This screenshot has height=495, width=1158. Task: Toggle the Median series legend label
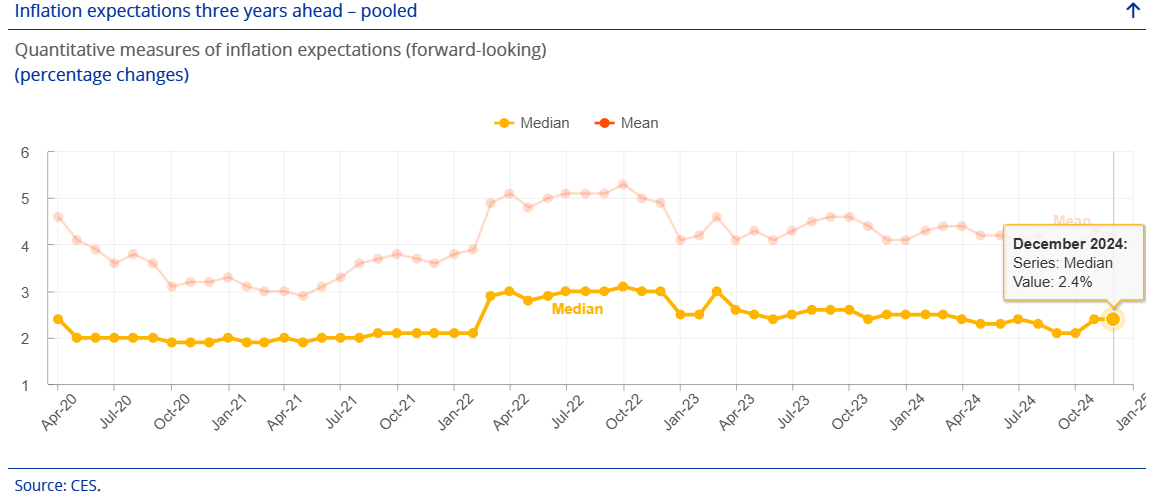click(x=545, y=124)
